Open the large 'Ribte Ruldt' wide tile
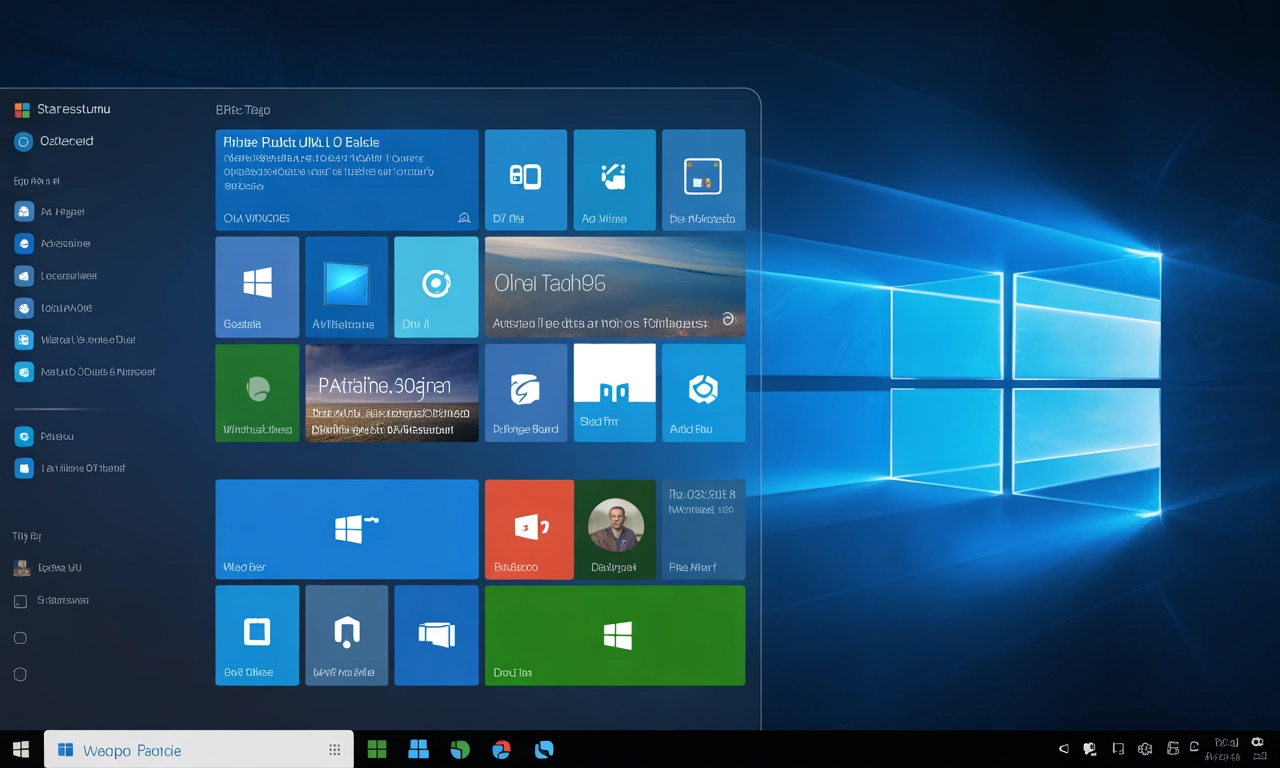 pyautogui.click(x=347, y=180)
